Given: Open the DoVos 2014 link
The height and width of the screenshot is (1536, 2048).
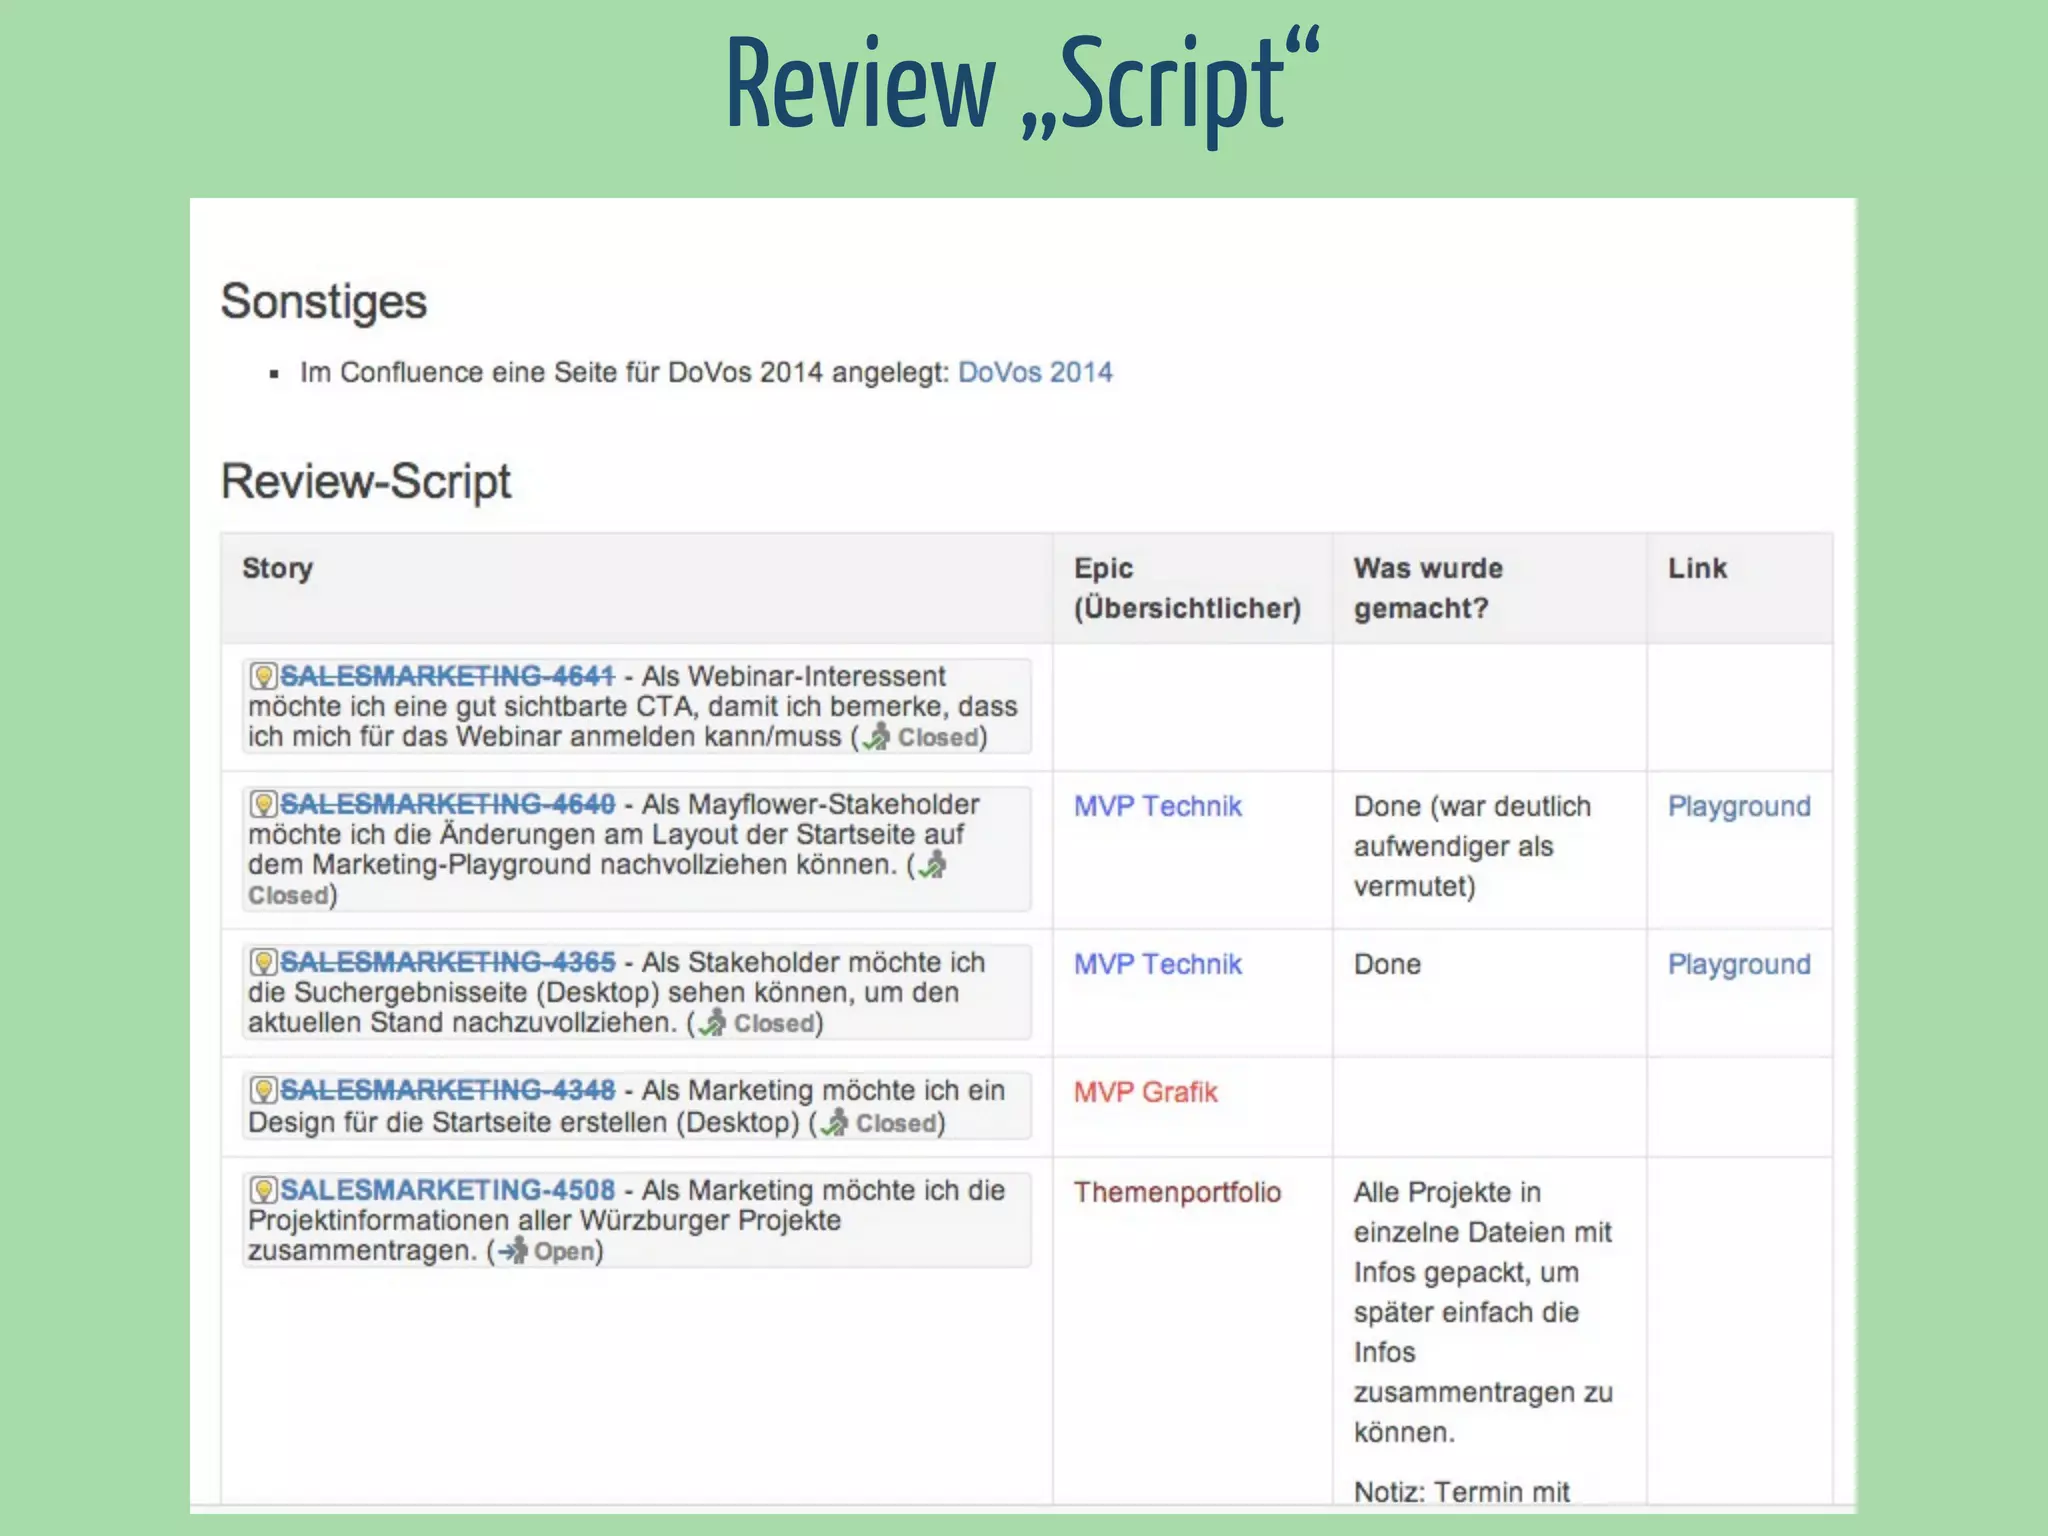Looking at the screenshot, I should [x=1035, y=372].
